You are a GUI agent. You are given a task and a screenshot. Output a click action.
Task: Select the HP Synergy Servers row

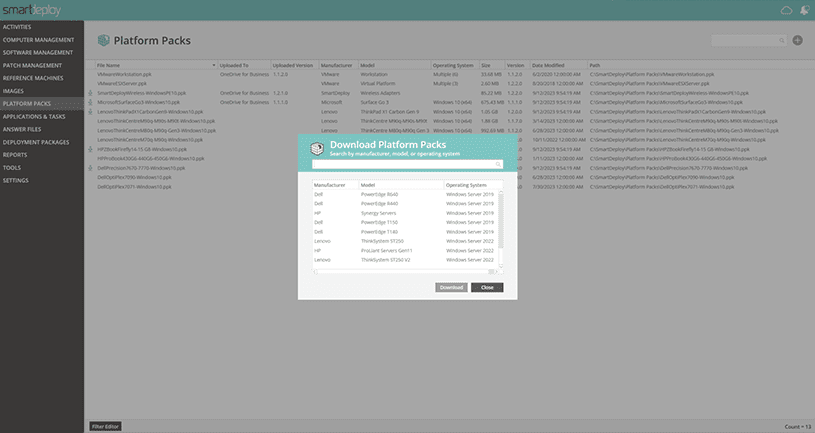pos(405,213)
